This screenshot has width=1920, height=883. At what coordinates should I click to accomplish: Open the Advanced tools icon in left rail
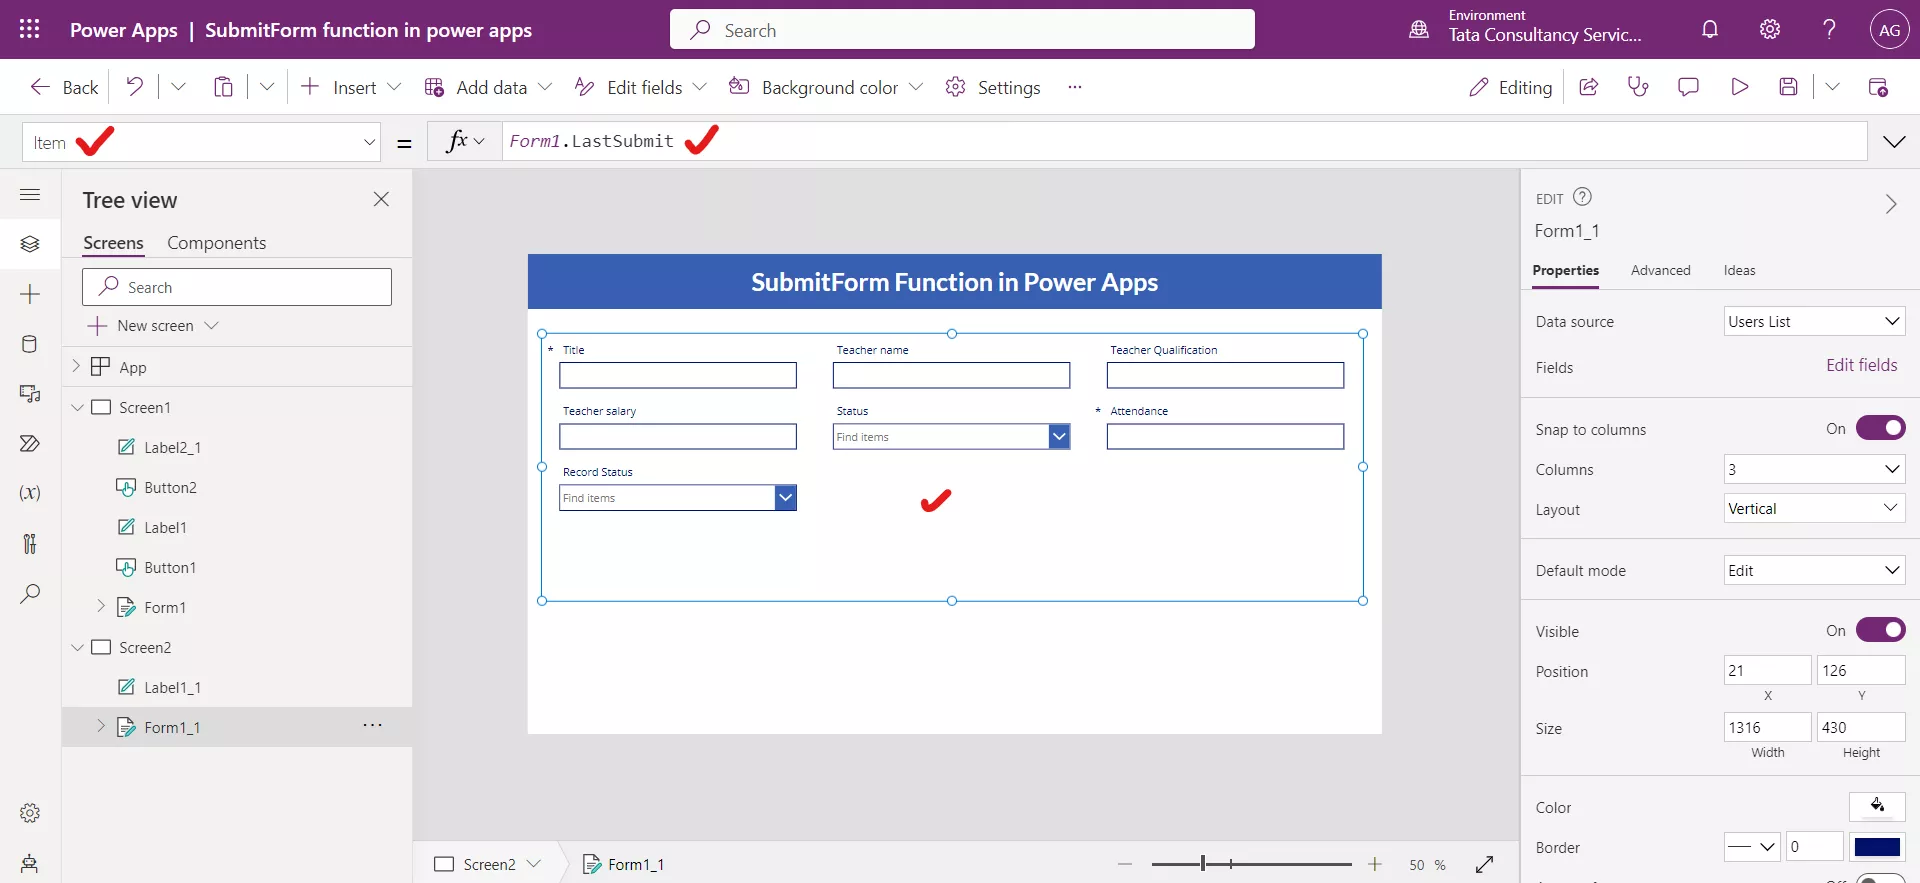30,543
